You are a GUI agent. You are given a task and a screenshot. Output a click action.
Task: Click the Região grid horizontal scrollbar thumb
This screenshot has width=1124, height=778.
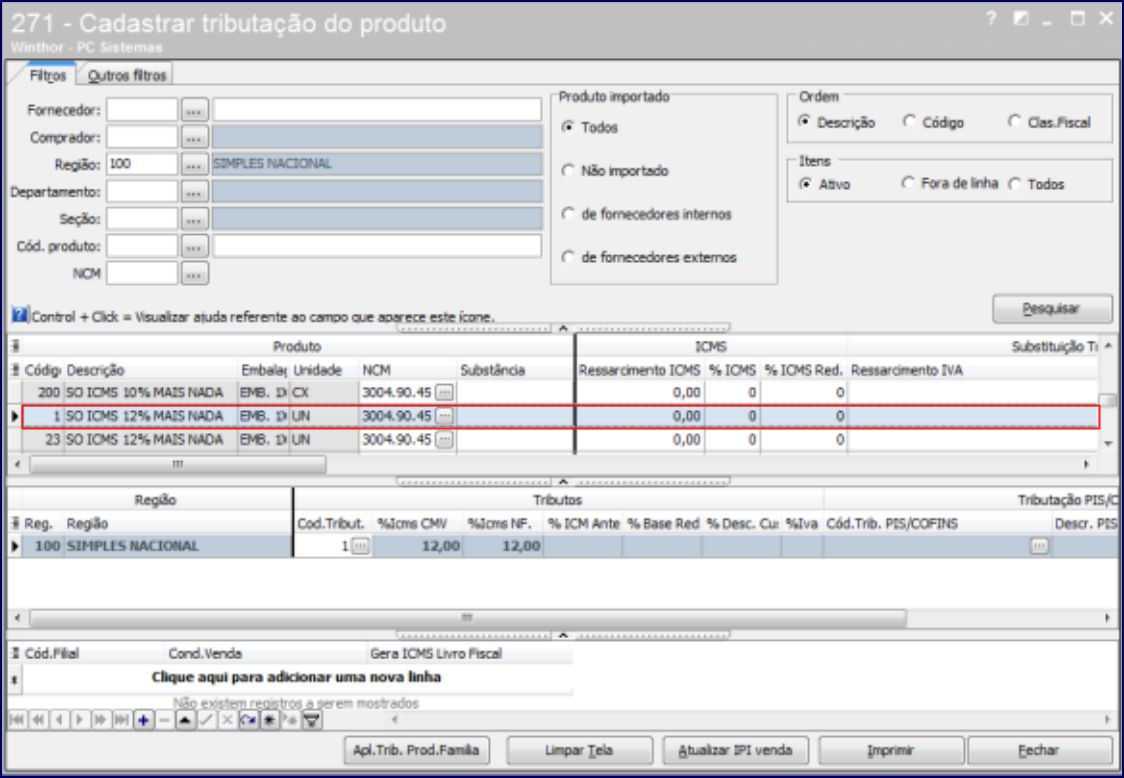(x=467, y=617)
